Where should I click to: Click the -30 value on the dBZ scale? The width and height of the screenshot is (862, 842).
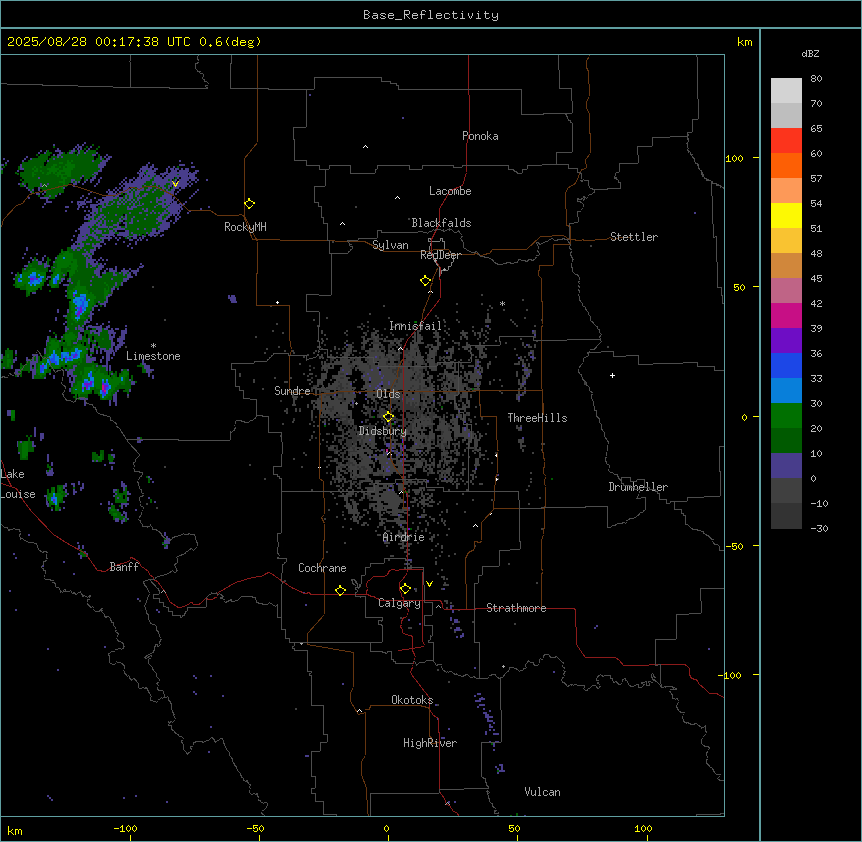click(x=820, y=528)
